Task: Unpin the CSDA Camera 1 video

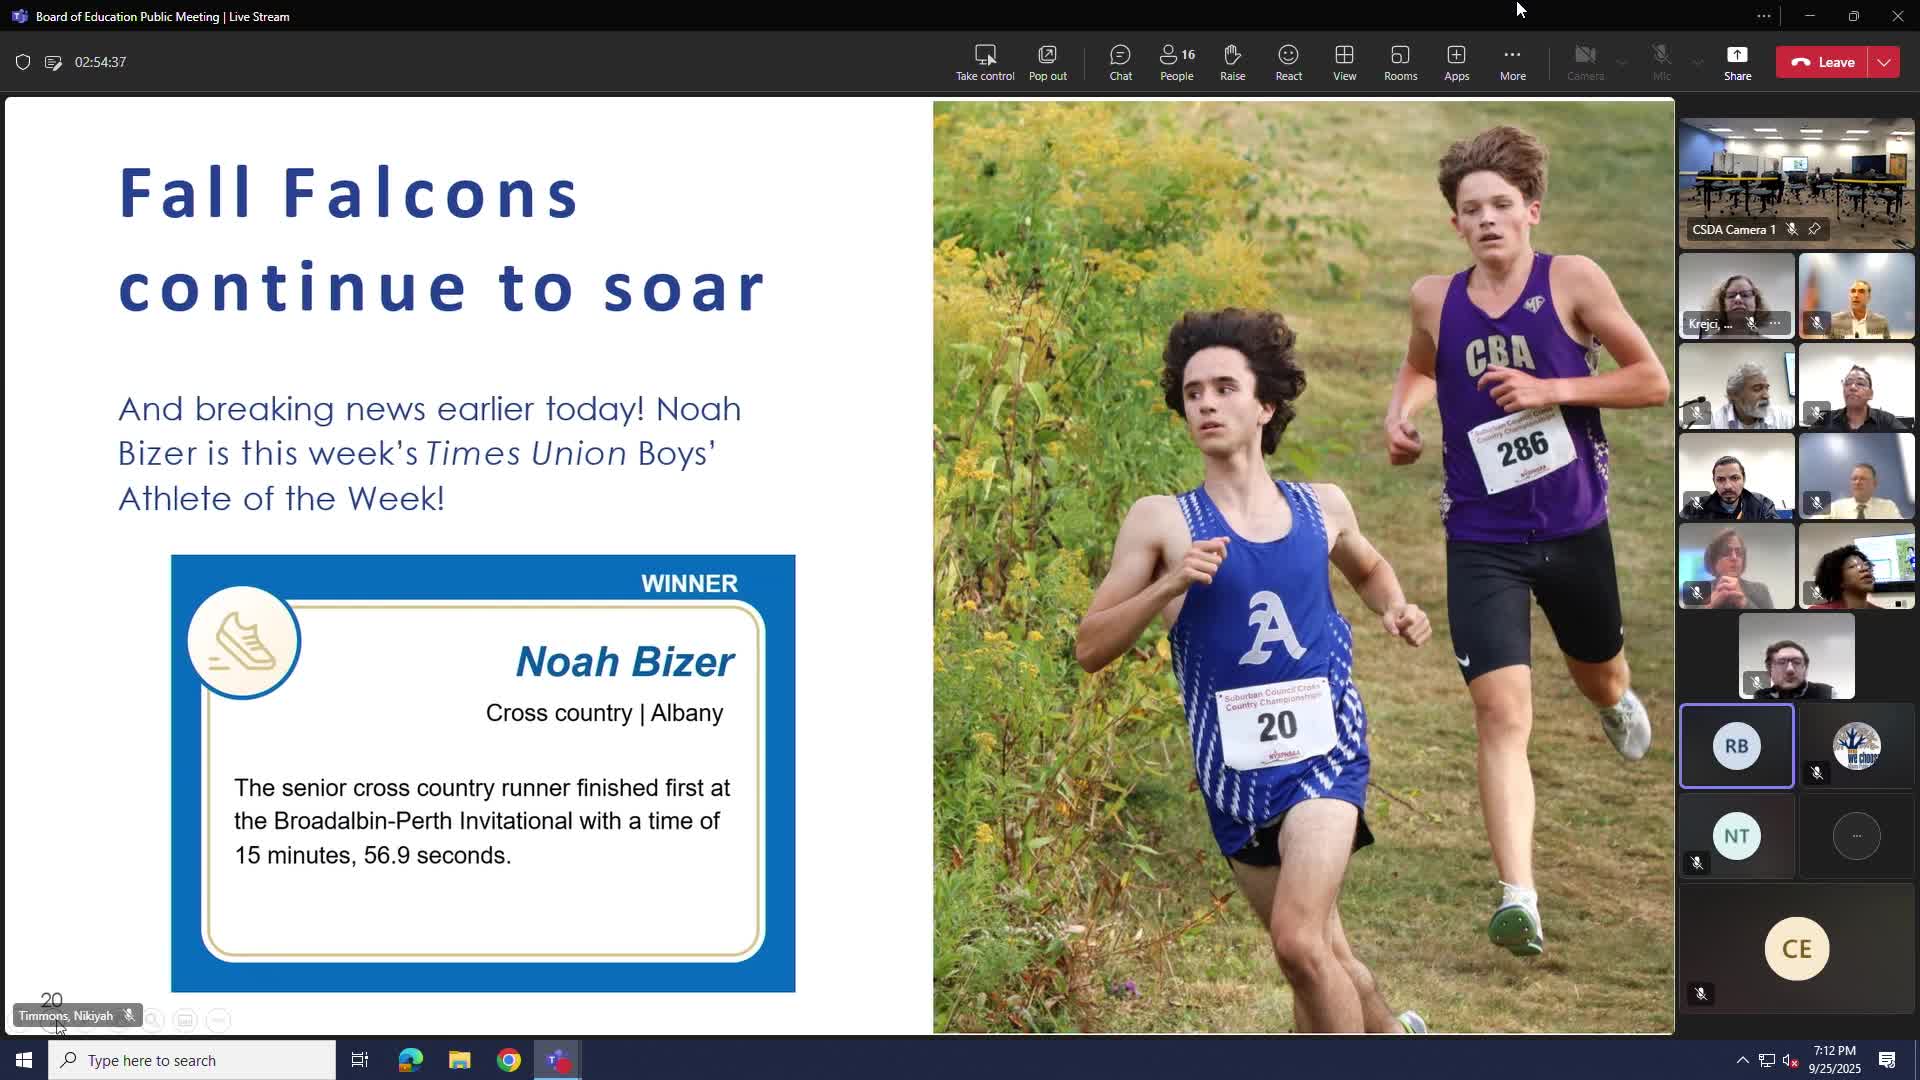Action: coord(1814,229)
